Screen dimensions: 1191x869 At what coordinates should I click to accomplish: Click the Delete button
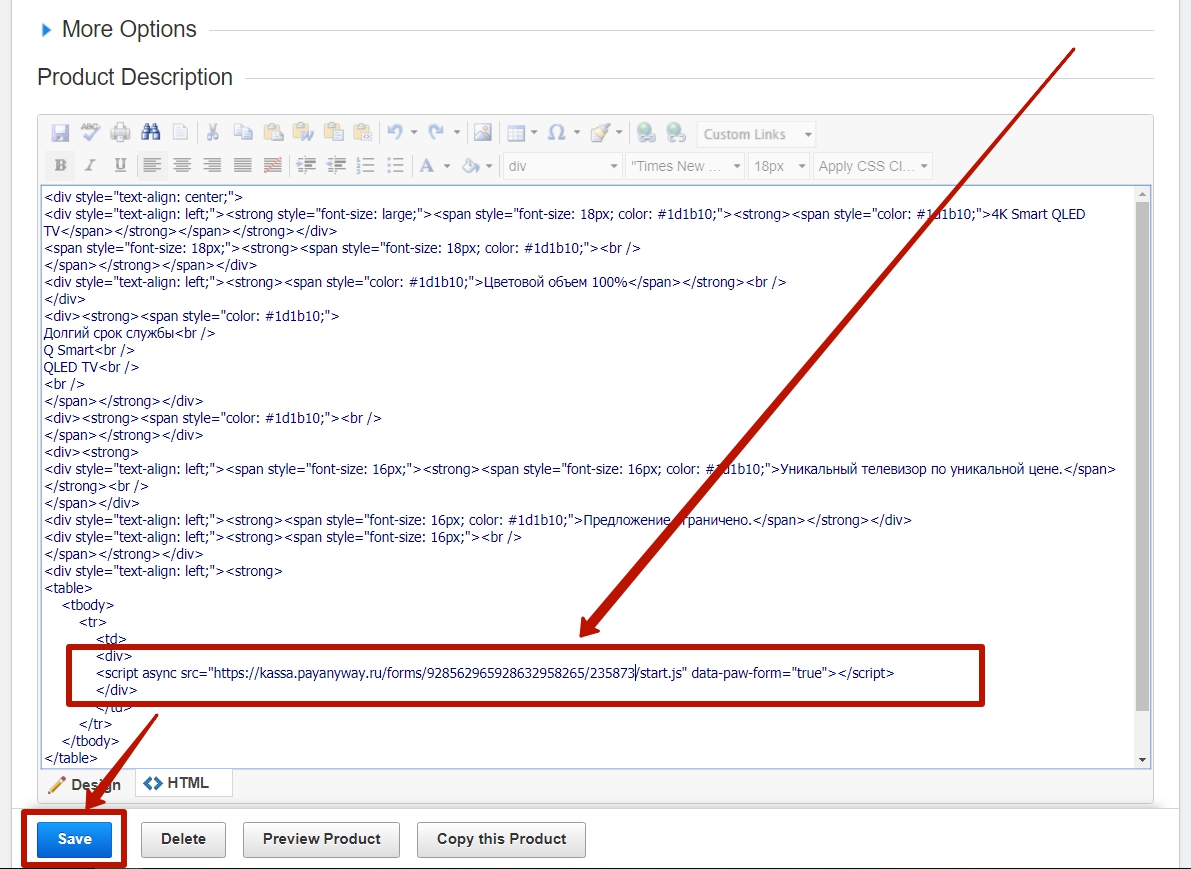[x=183, y=839]
